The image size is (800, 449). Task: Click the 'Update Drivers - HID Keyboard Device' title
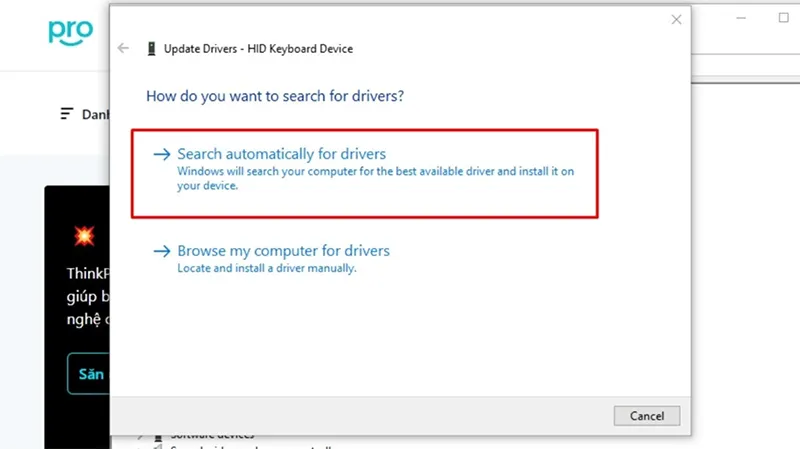[259, 48]
